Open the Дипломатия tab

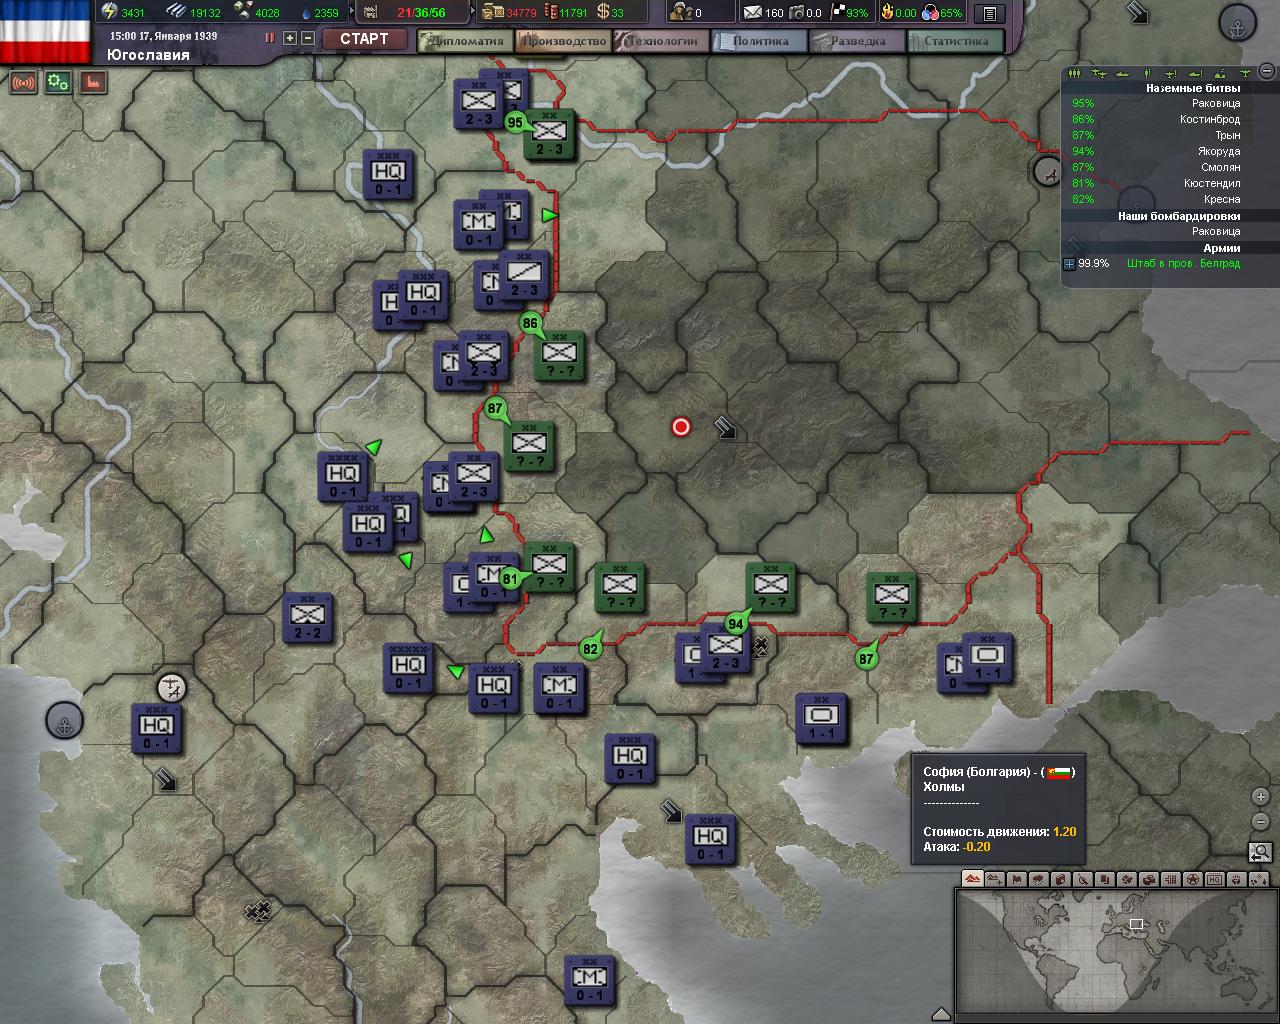465,41
